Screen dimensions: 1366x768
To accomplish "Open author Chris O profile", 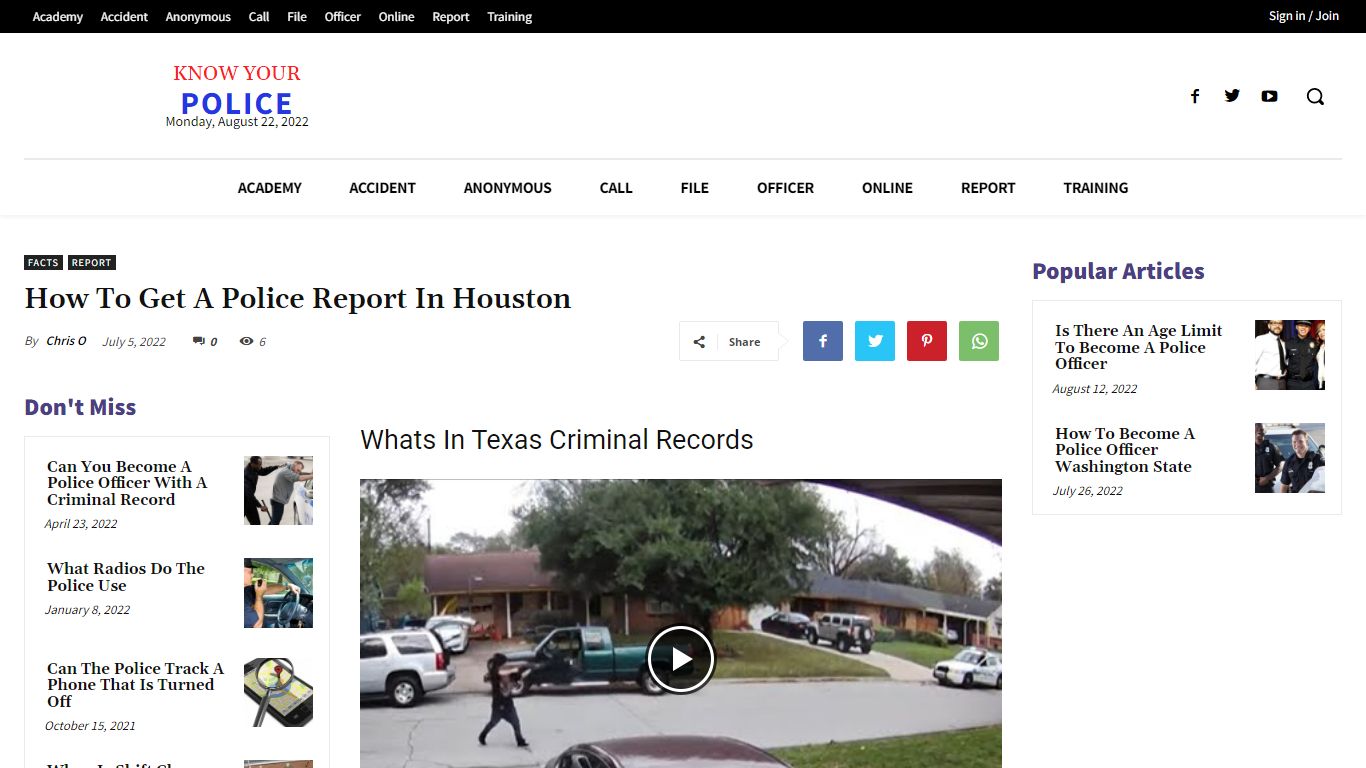I will point(66,341).
